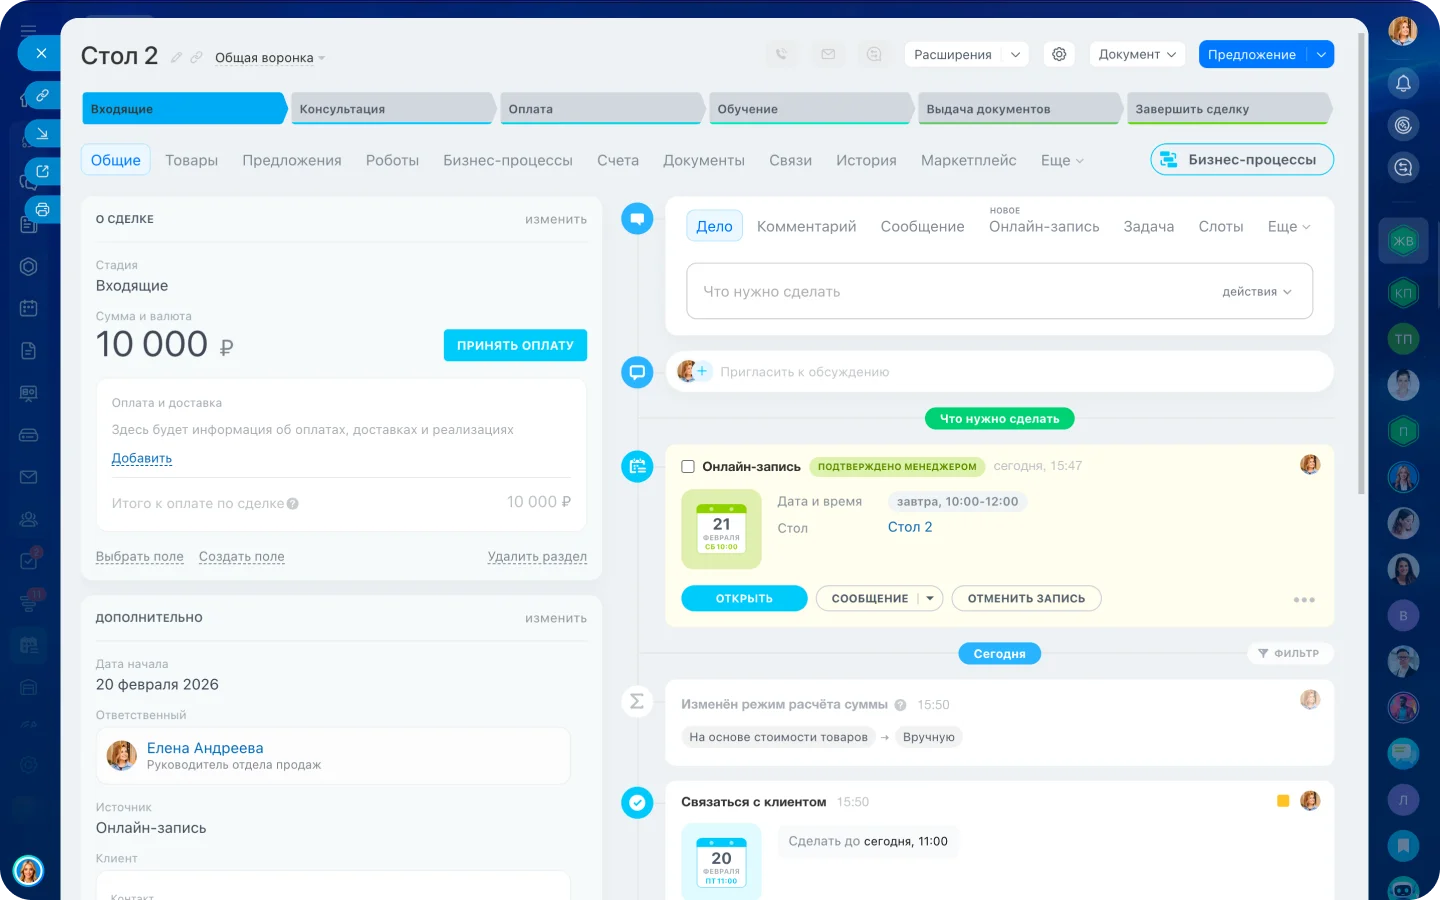This screenshot has height=900, width=1440.
Task: Click the ПРИНЯТЬ ОПЛАТУ button
Action: [x=515, y=344]
